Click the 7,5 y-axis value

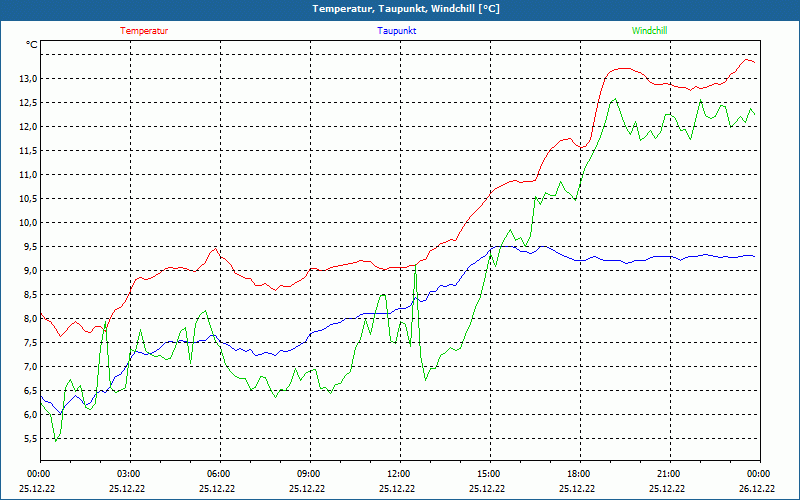30,342
